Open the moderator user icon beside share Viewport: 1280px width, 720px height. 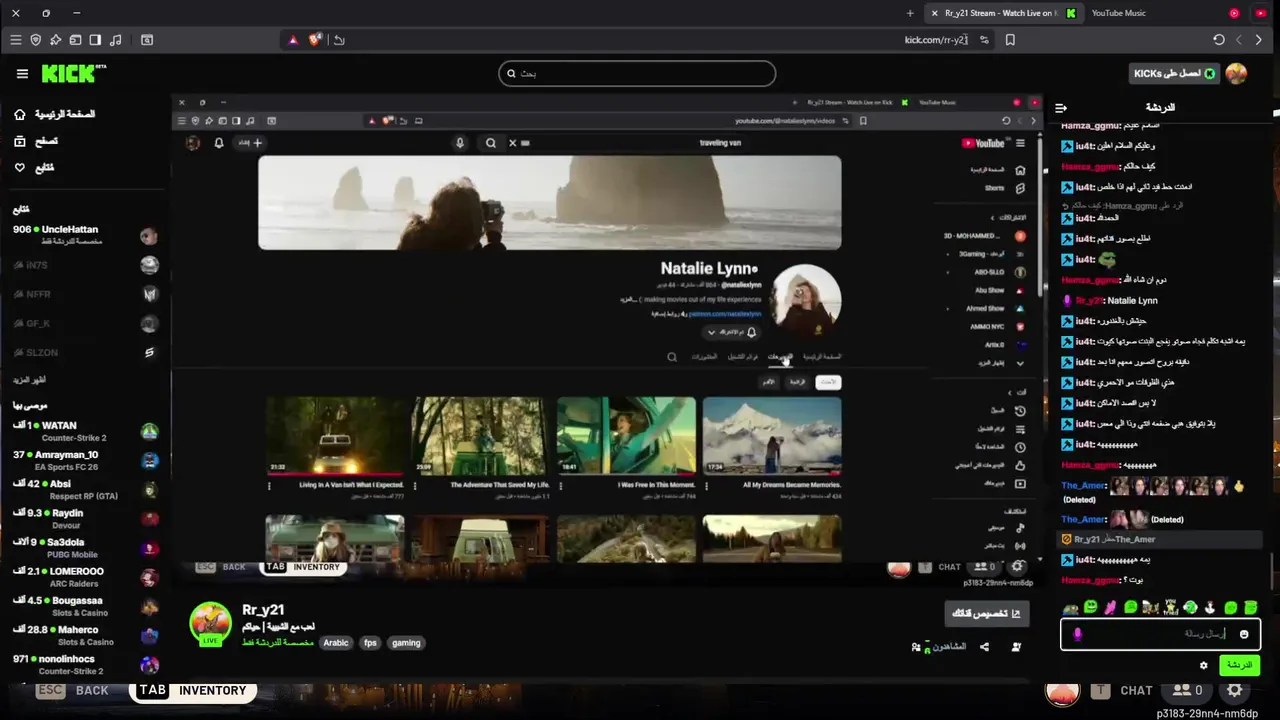[1016, 647]
